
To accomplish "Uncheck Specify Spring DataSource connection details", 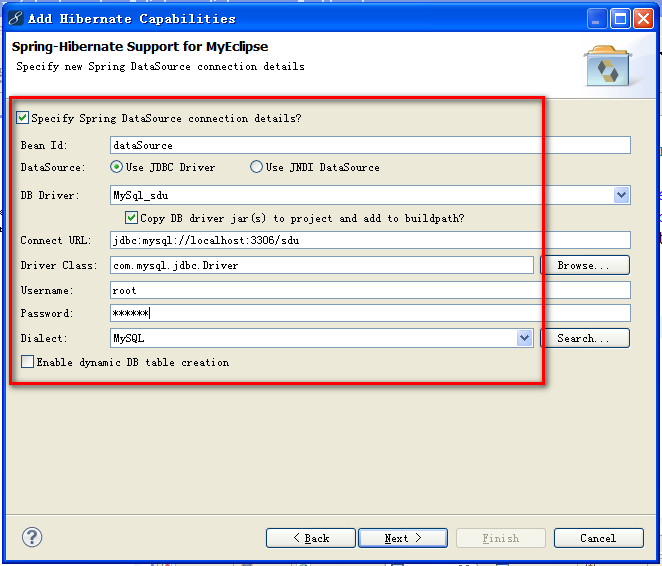I will coord(22,118).
